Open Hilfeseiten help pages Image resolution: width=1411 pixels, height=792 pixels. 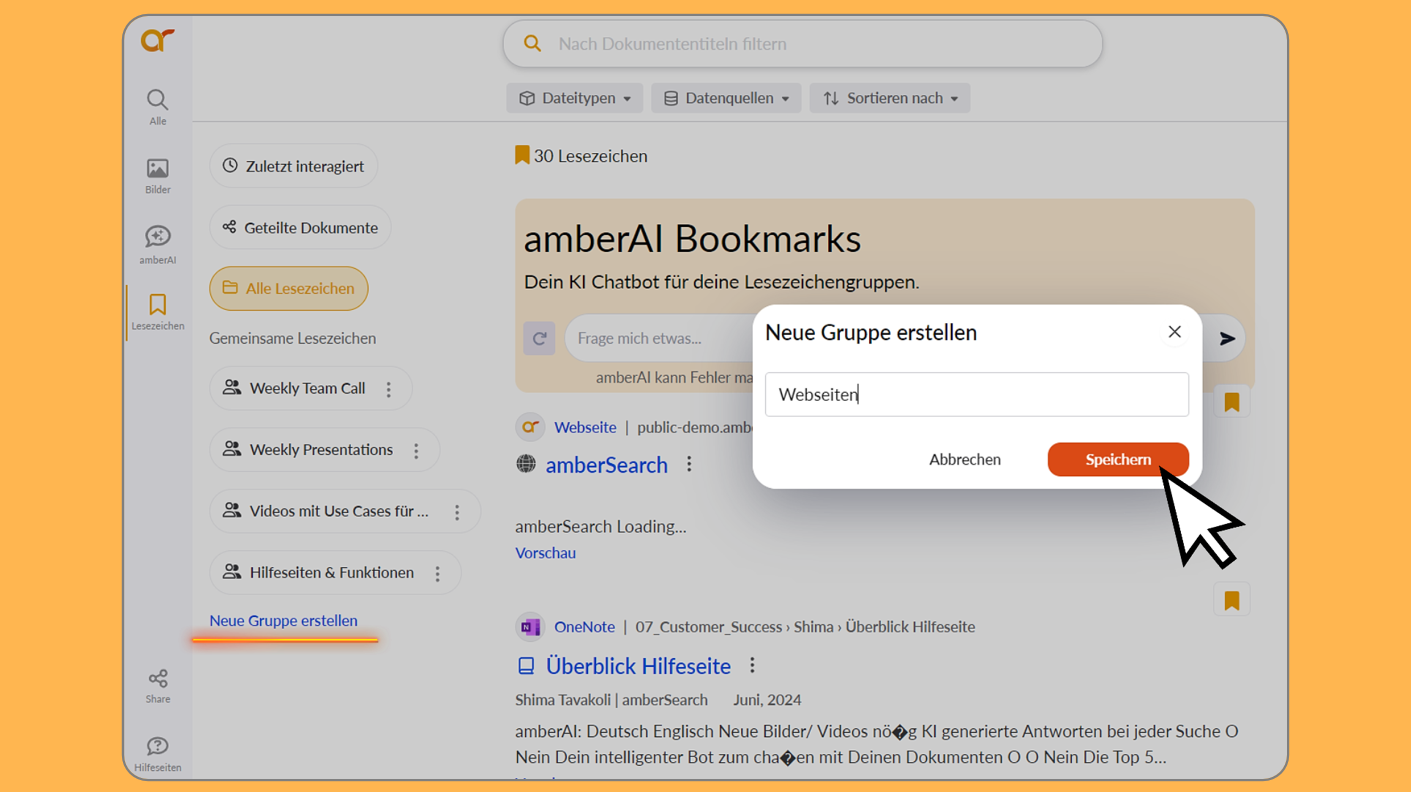coord(157,754)
